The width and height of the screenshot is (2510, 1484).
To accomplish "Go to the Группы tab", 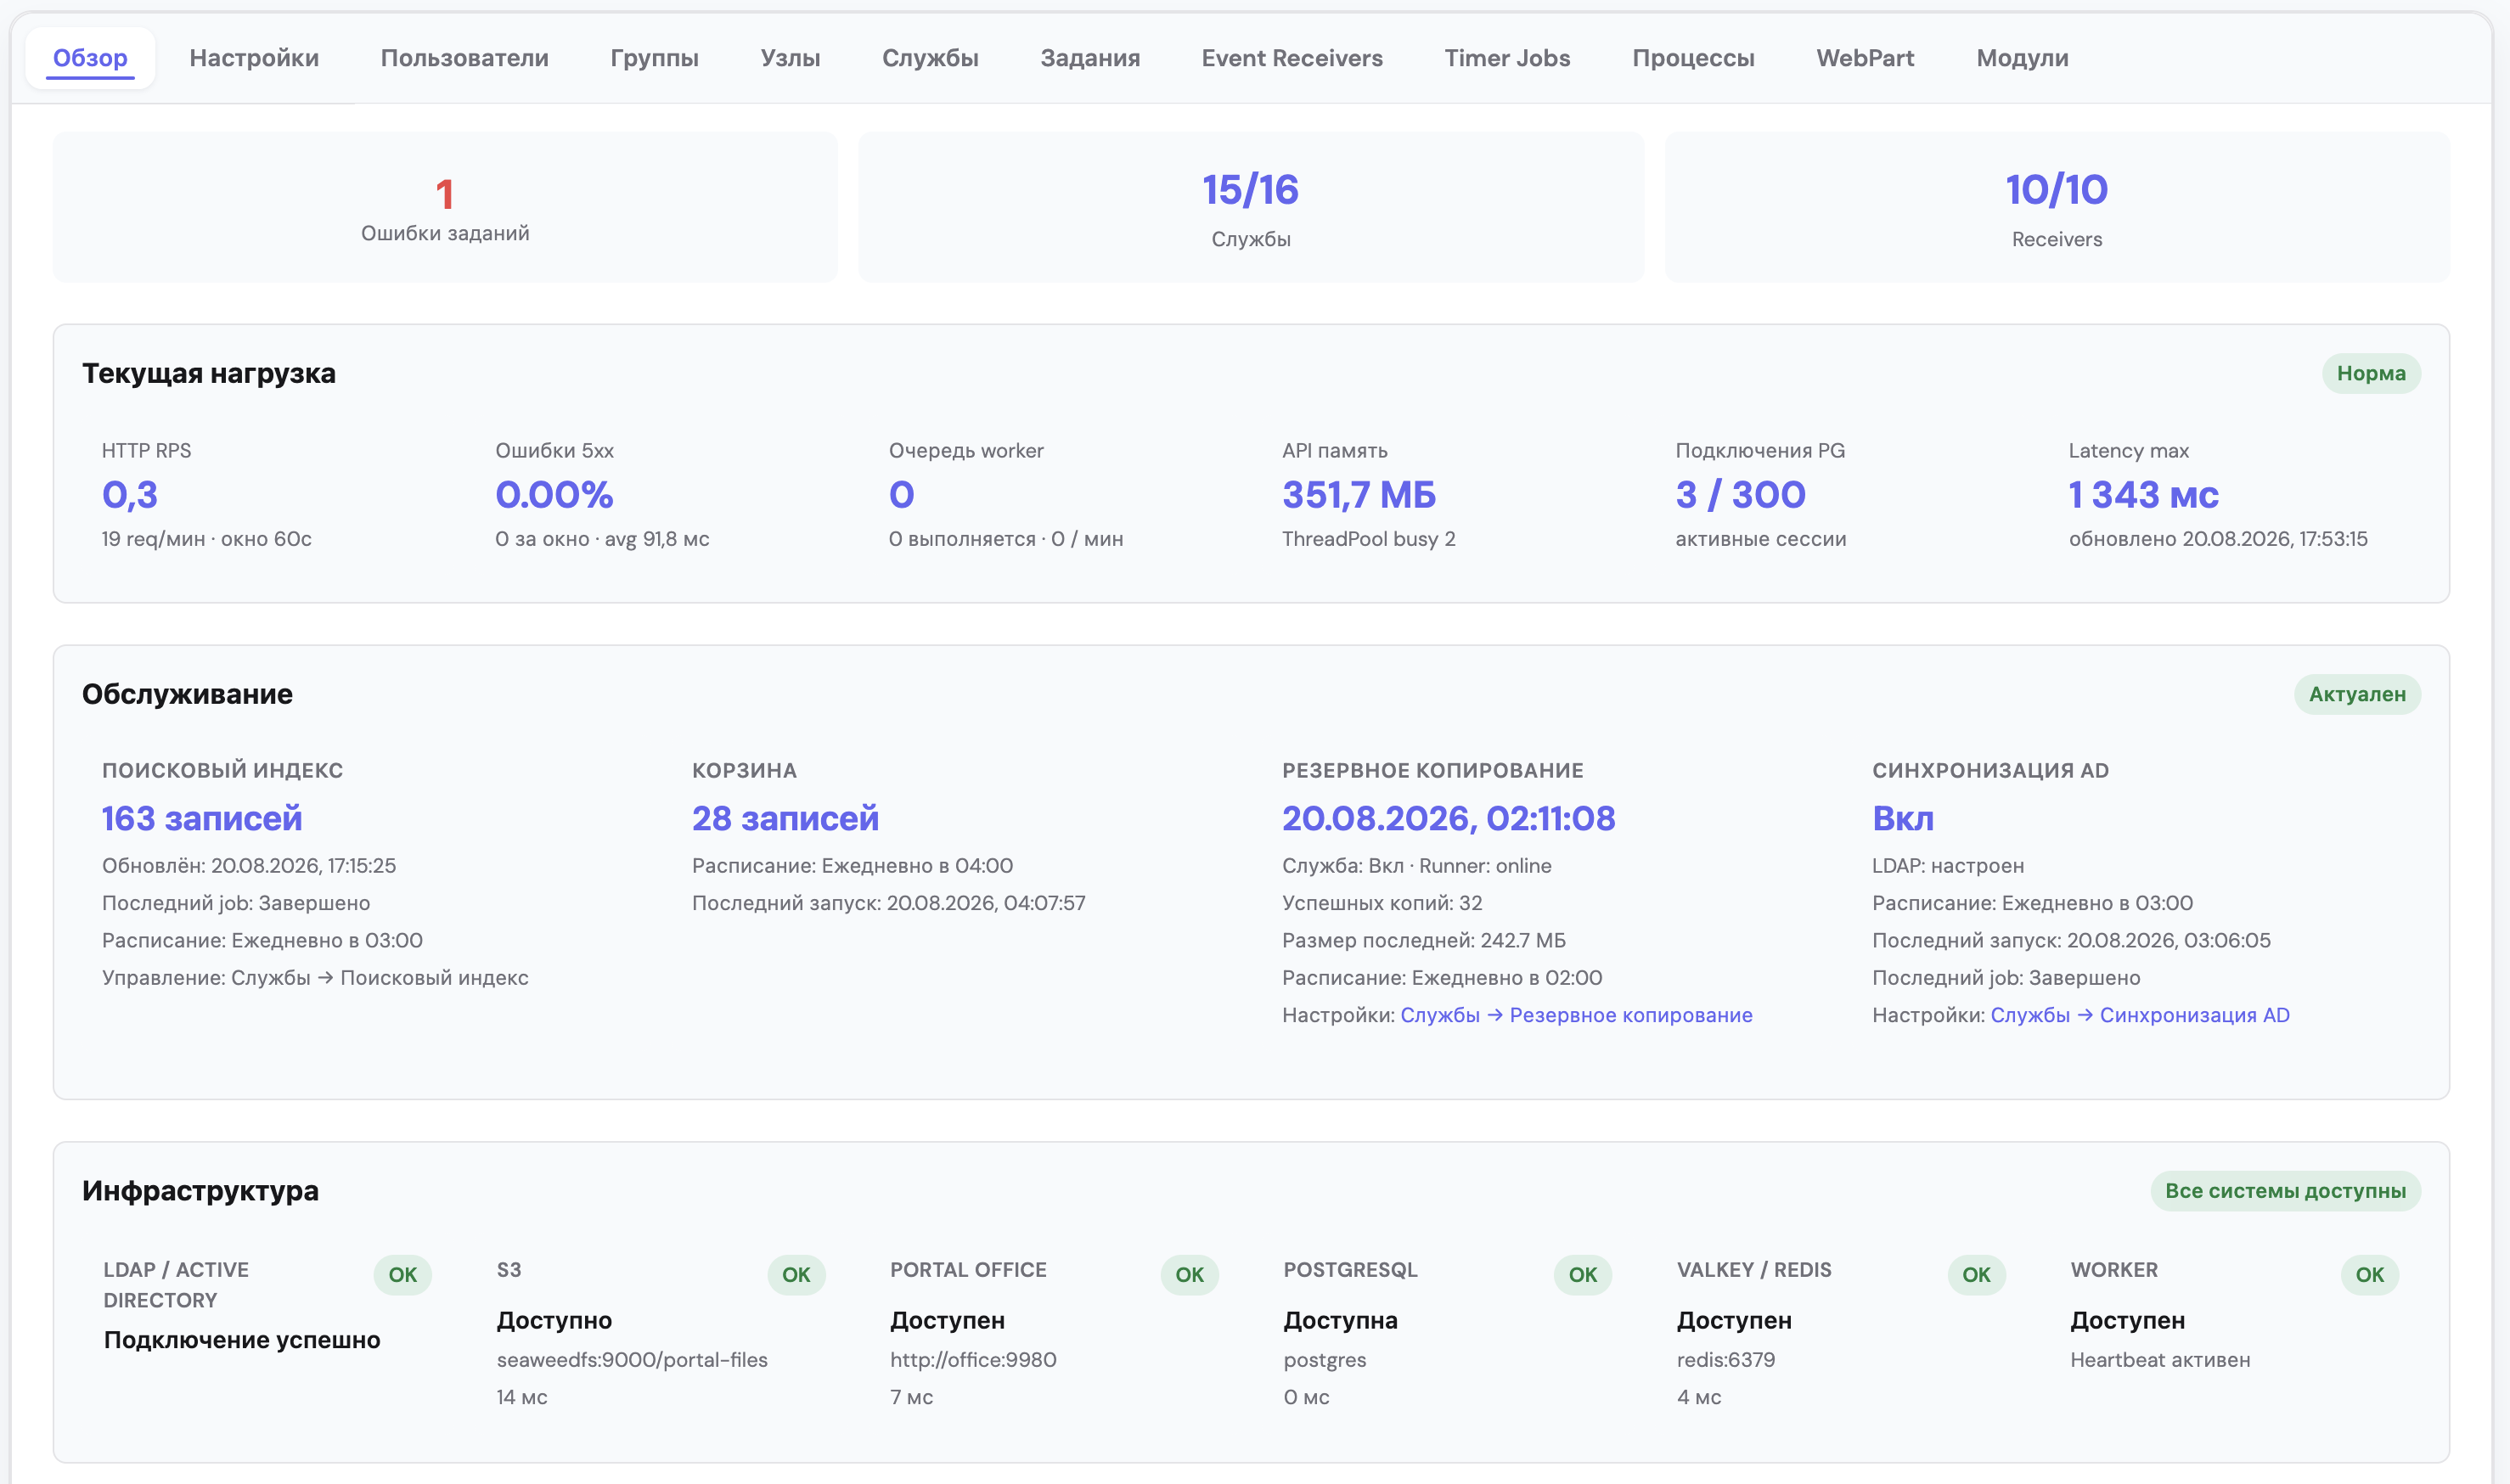I will point(654,58).
